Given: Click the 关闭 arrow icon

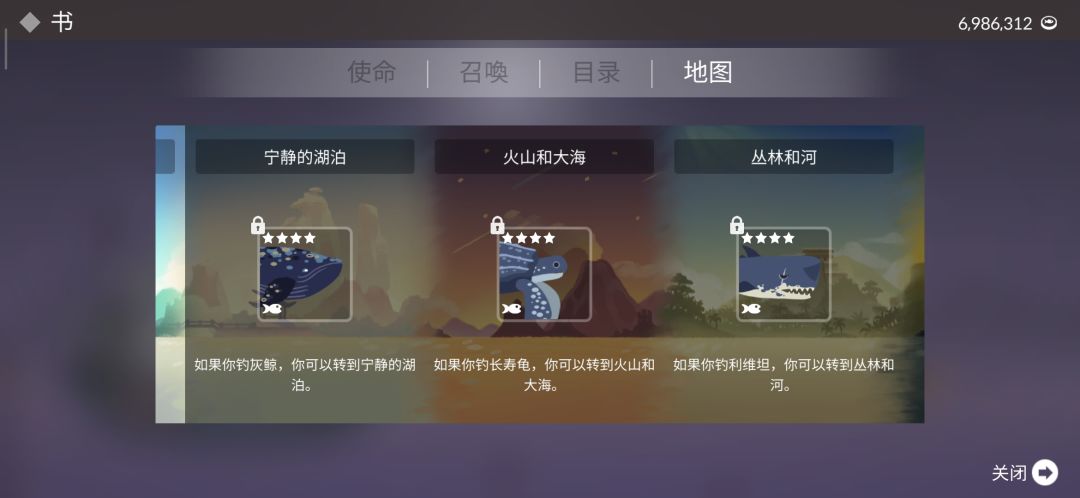Looking at the screenshot, I should 1046,473.
